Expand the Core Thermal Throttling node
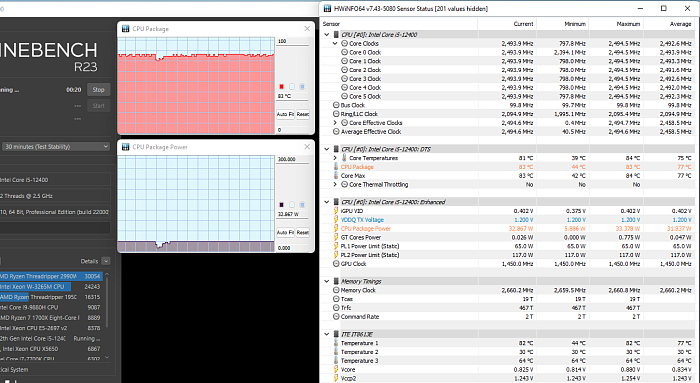This screenshot has height=383, width=700. tap(335, 184)
